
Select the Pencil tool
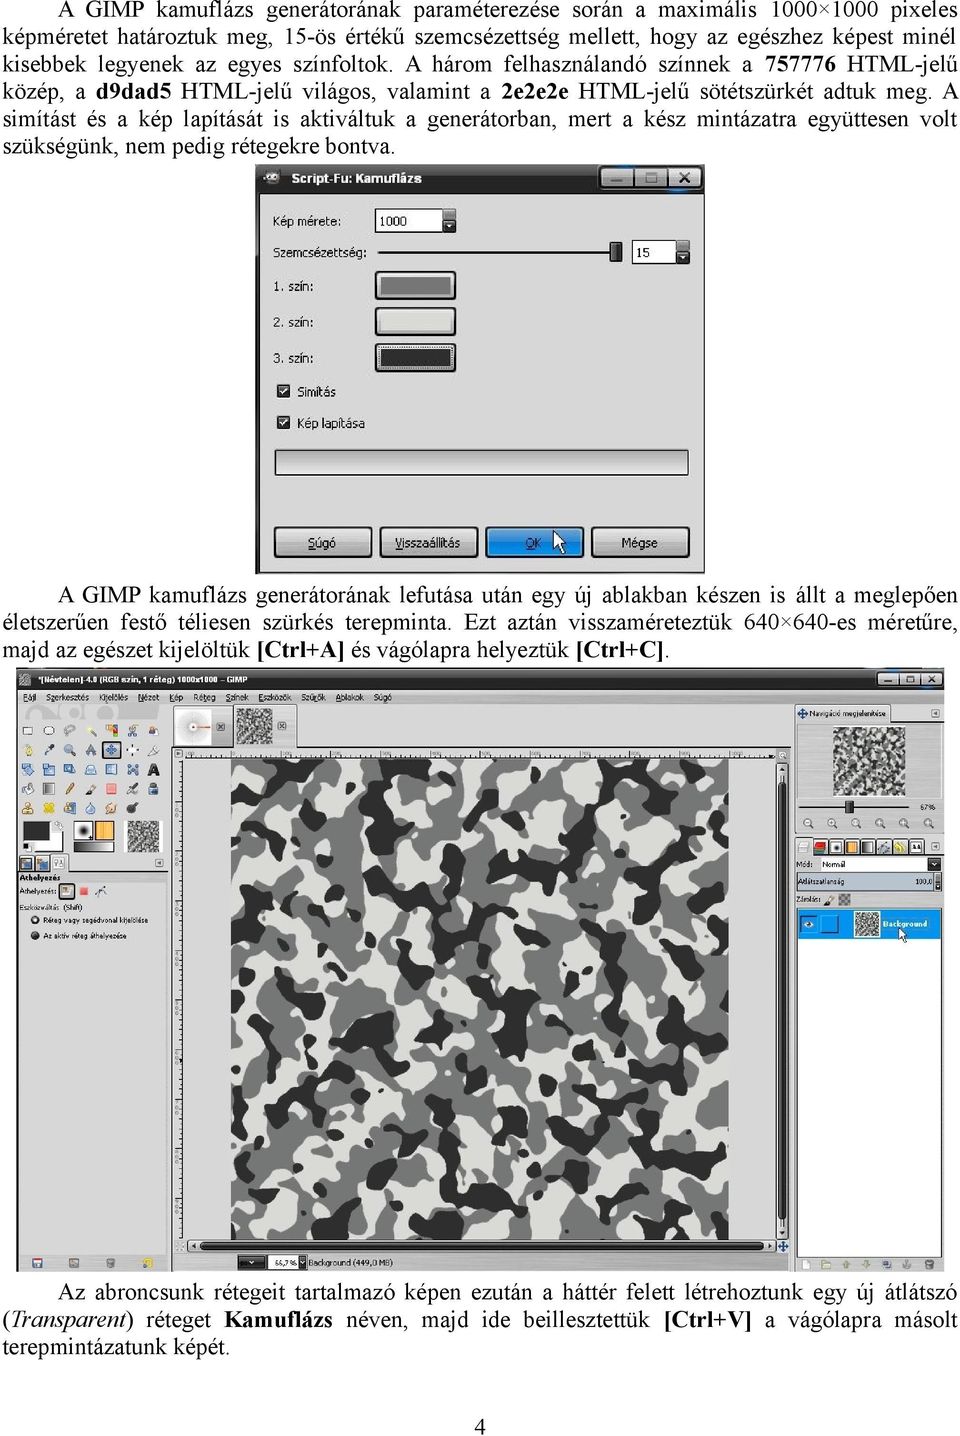tap(70, 788)
